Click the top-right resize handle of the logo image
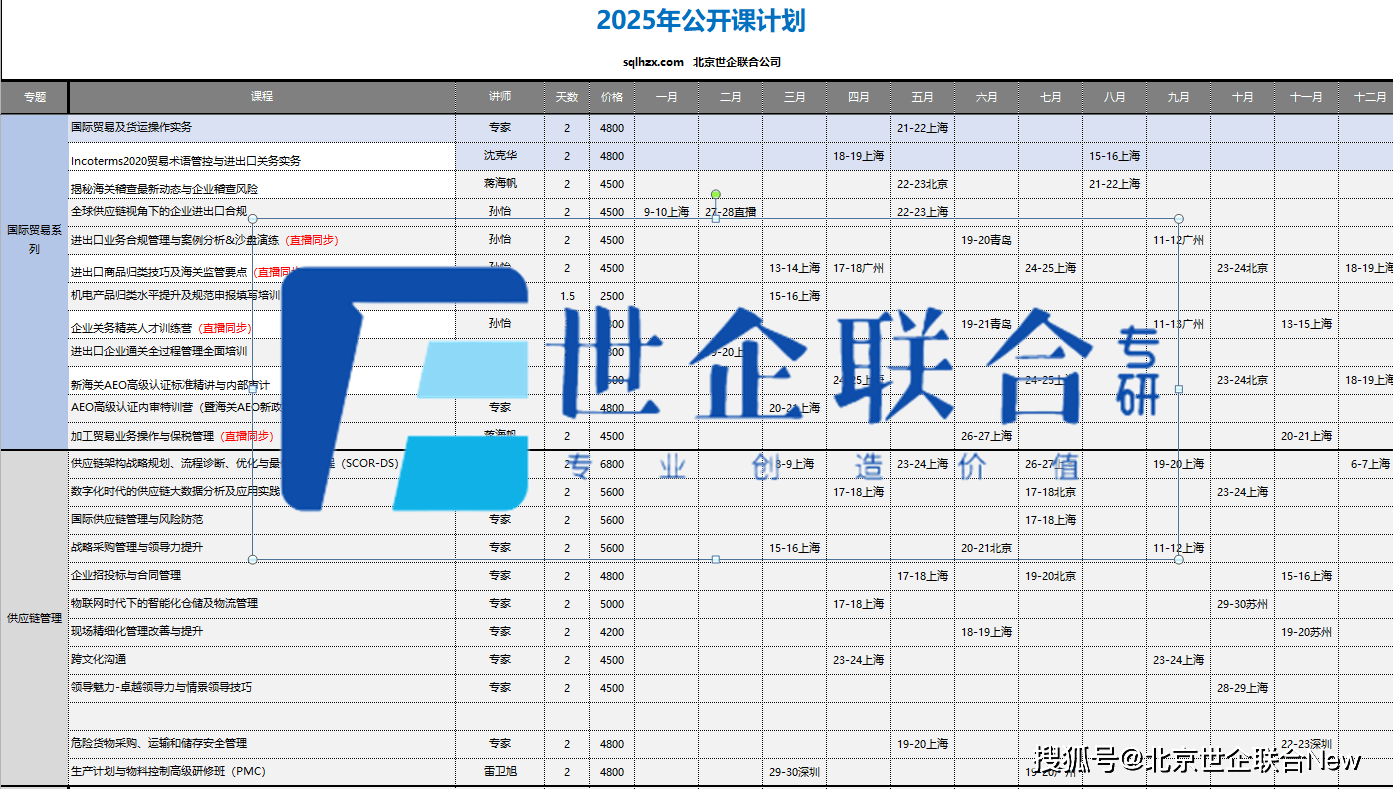The width and height of the screenshot is (1393, 789). click(1178, 218)
